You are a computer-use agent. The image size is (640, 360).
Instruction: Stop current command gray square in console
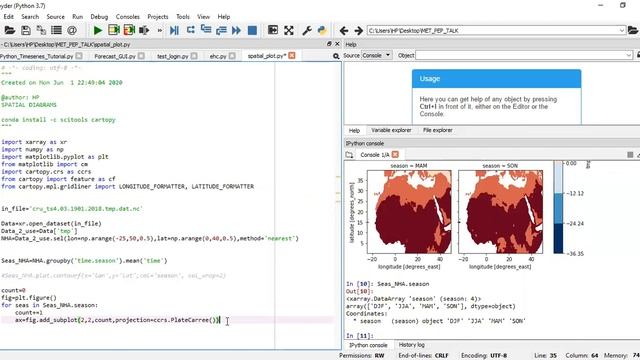(630, 155)
